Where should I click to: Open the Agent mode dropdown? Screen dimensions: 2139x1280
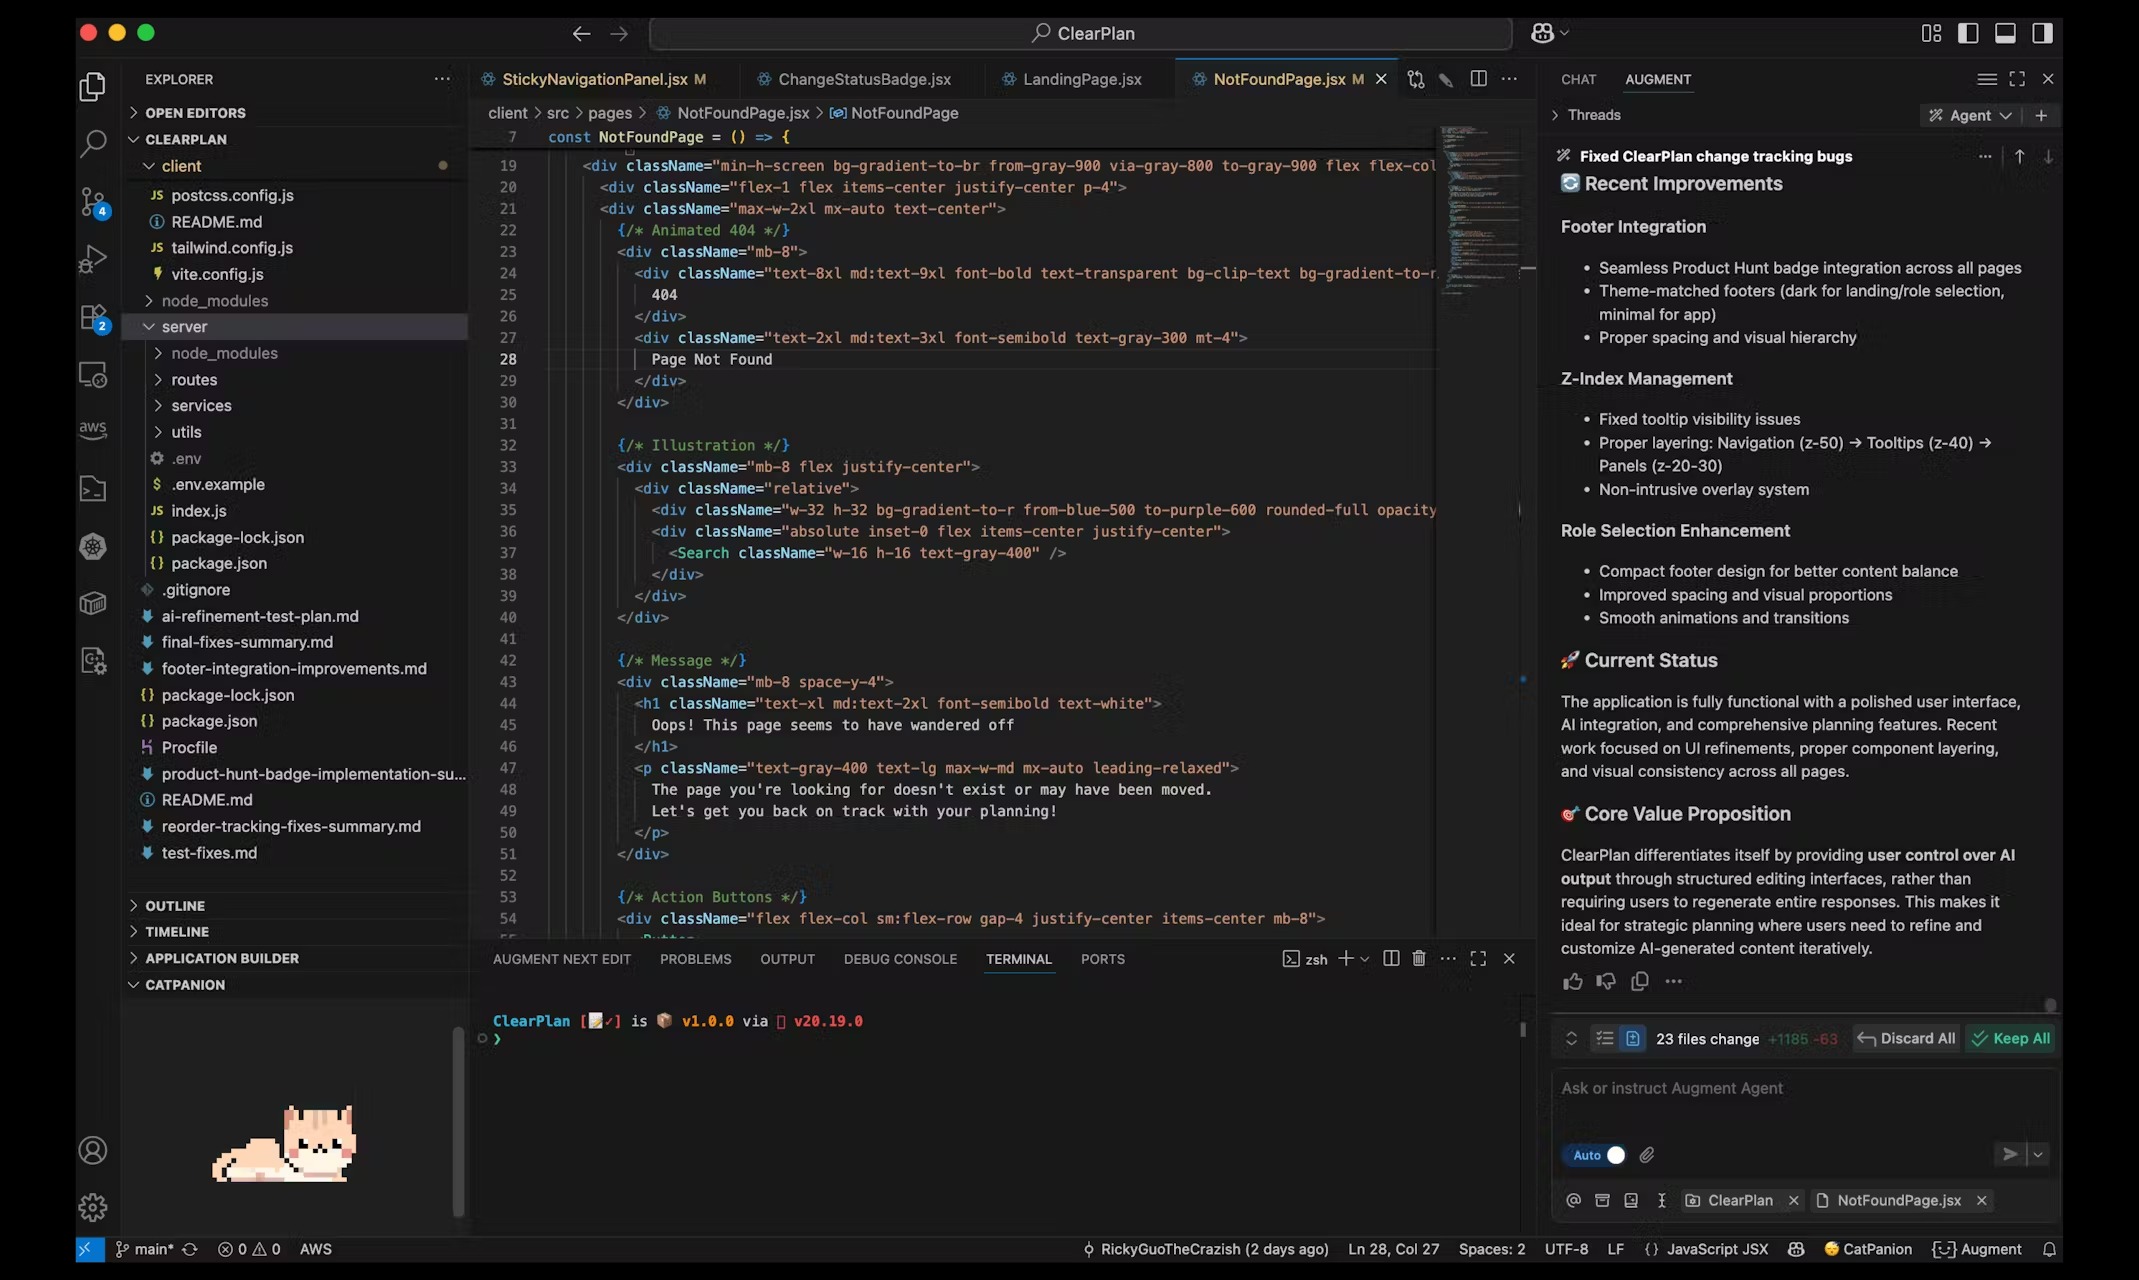1970,115
